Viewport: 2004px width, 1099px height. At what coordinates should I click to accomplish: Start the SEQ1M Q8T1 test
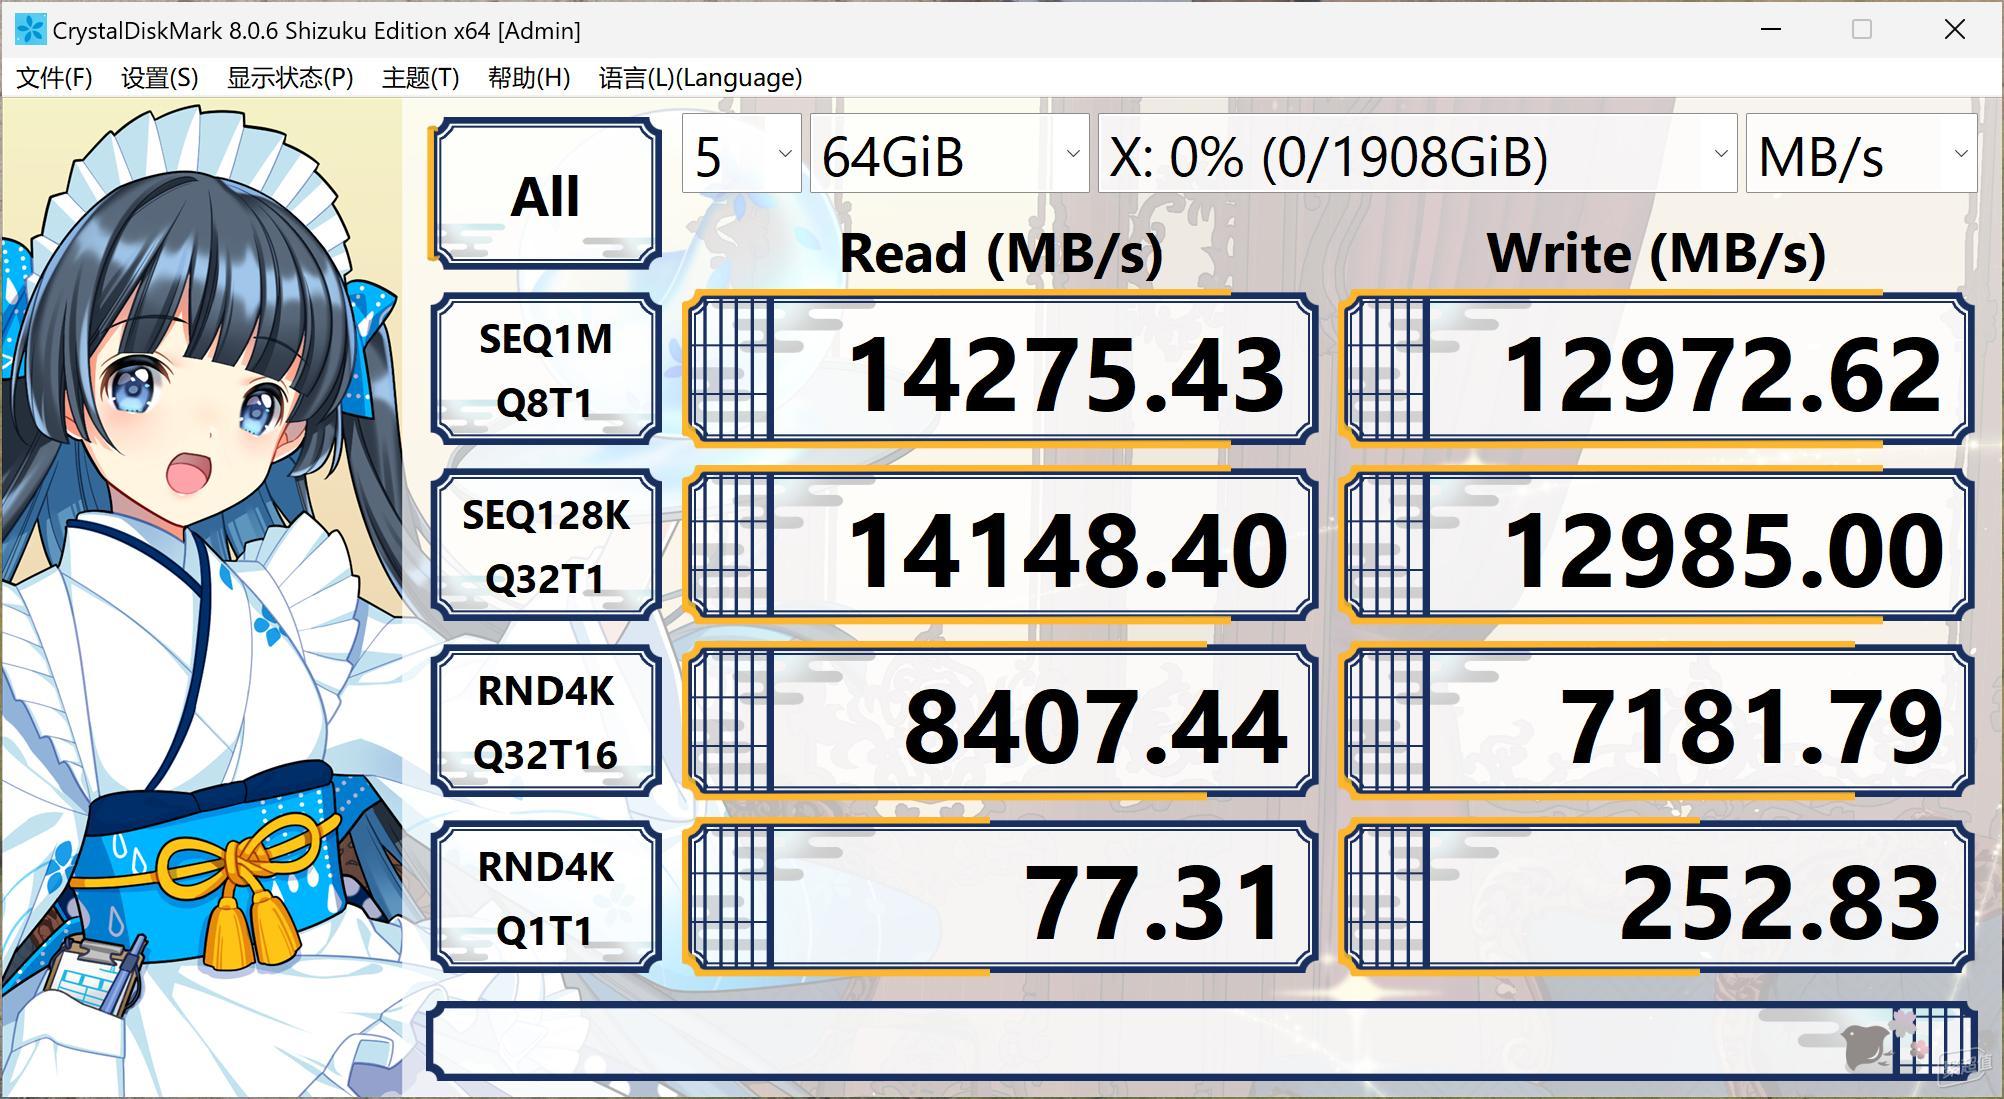tap(546, 370)
